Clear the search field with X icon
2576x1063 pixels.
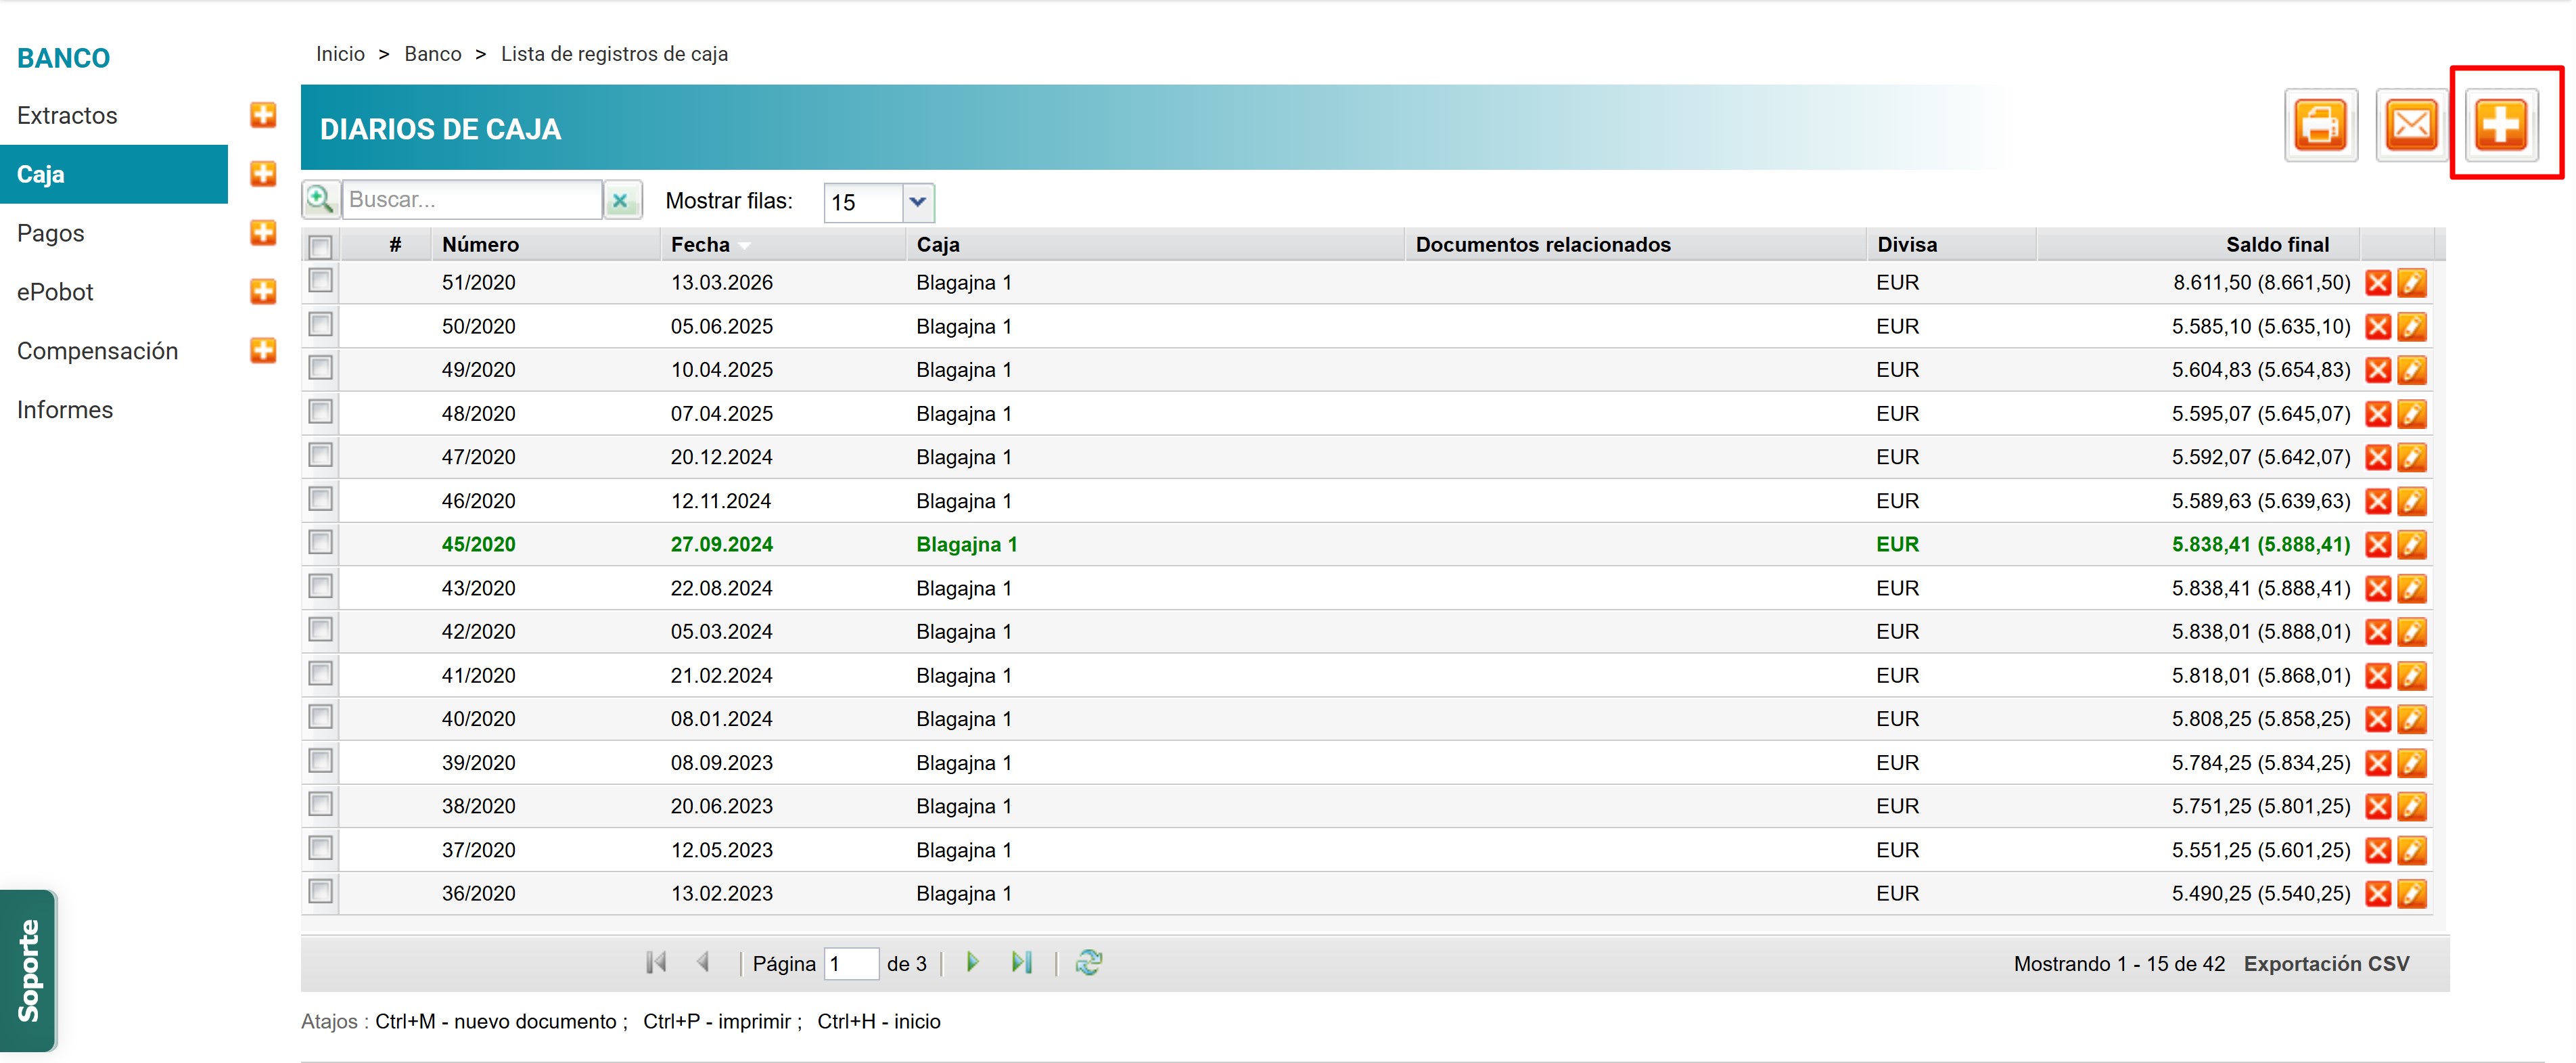621,201
